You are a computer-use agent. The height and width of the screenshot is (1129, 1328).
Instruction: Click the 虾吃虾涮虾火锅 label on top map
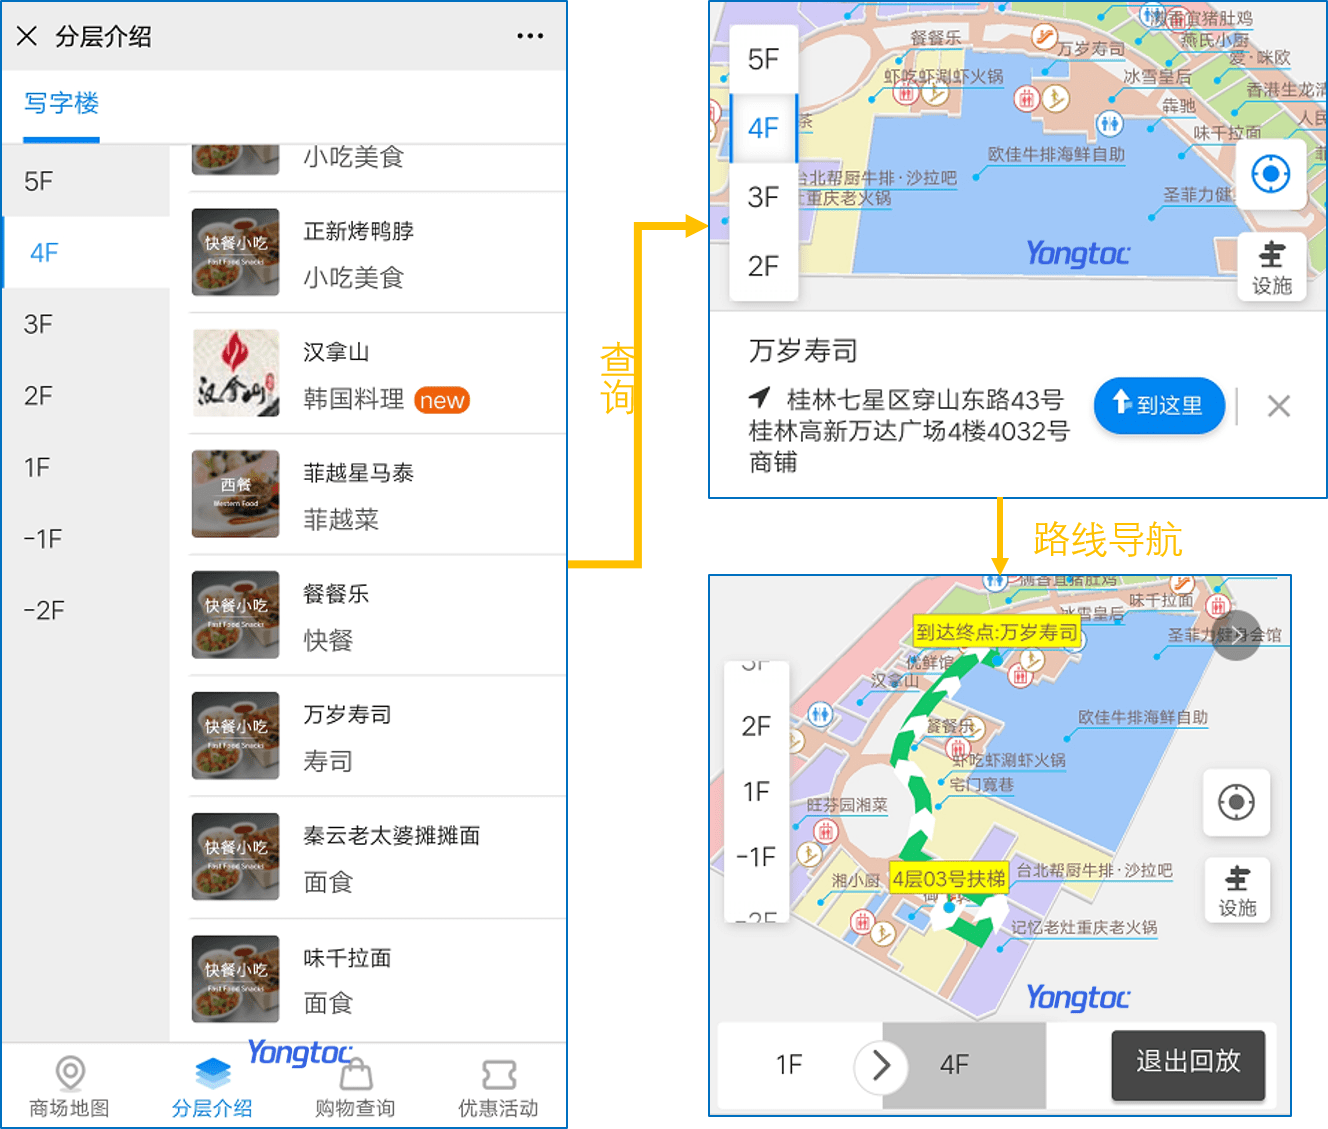point(943,77)
